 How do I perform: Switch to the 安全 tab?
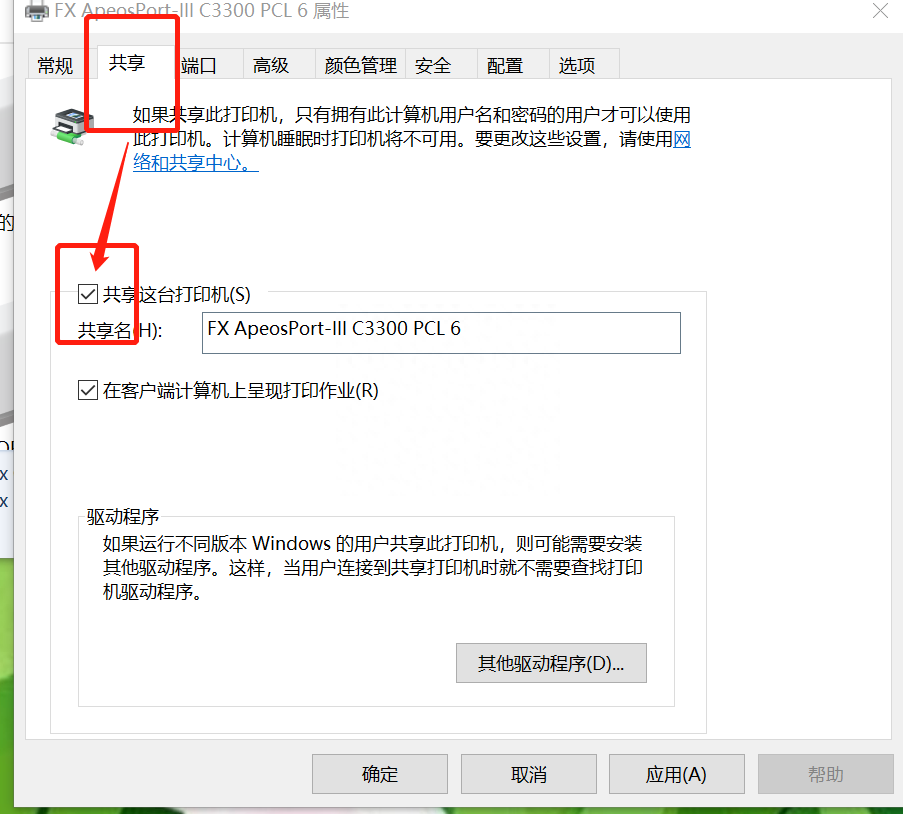coord(433,66)
